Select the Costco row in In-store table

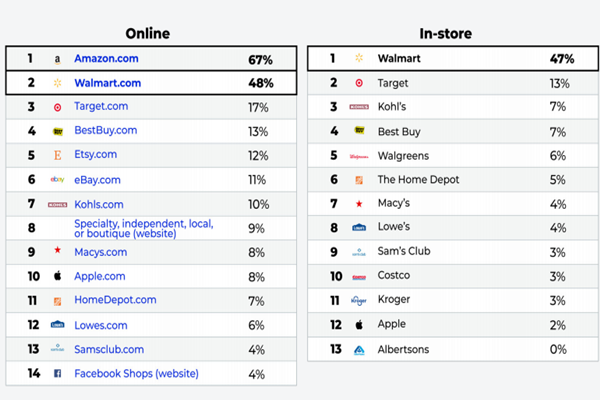(x=453, y=276)
